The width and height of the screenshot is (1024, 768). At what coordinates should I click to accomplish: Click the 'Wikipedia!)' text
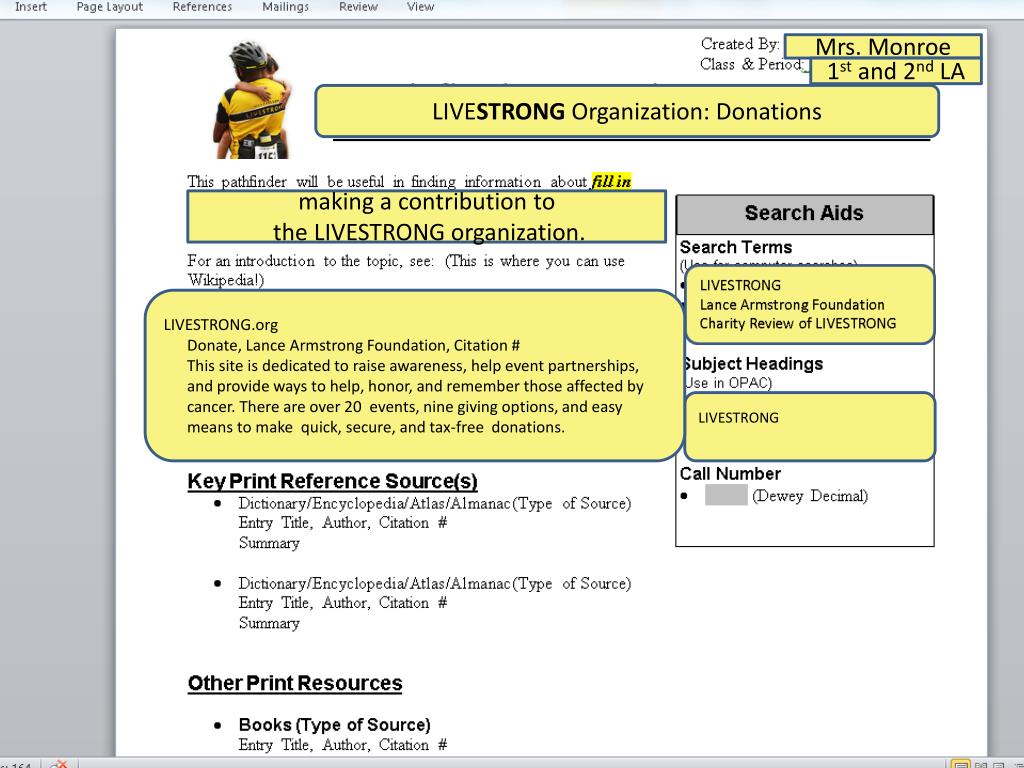[226, 280]
